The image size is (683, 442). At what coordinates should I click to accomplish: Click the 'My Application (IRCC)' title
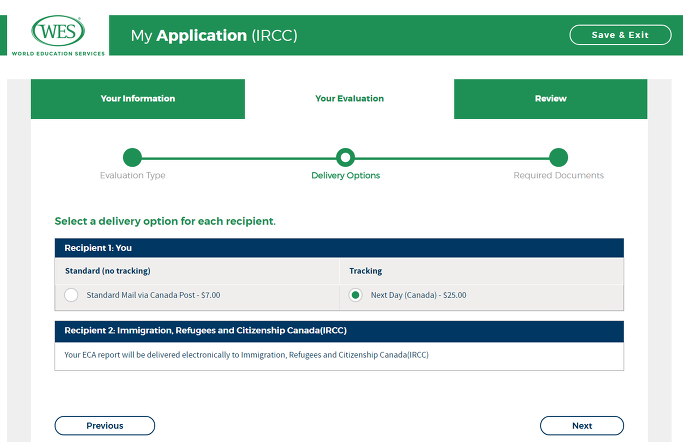tap(214, 35)
